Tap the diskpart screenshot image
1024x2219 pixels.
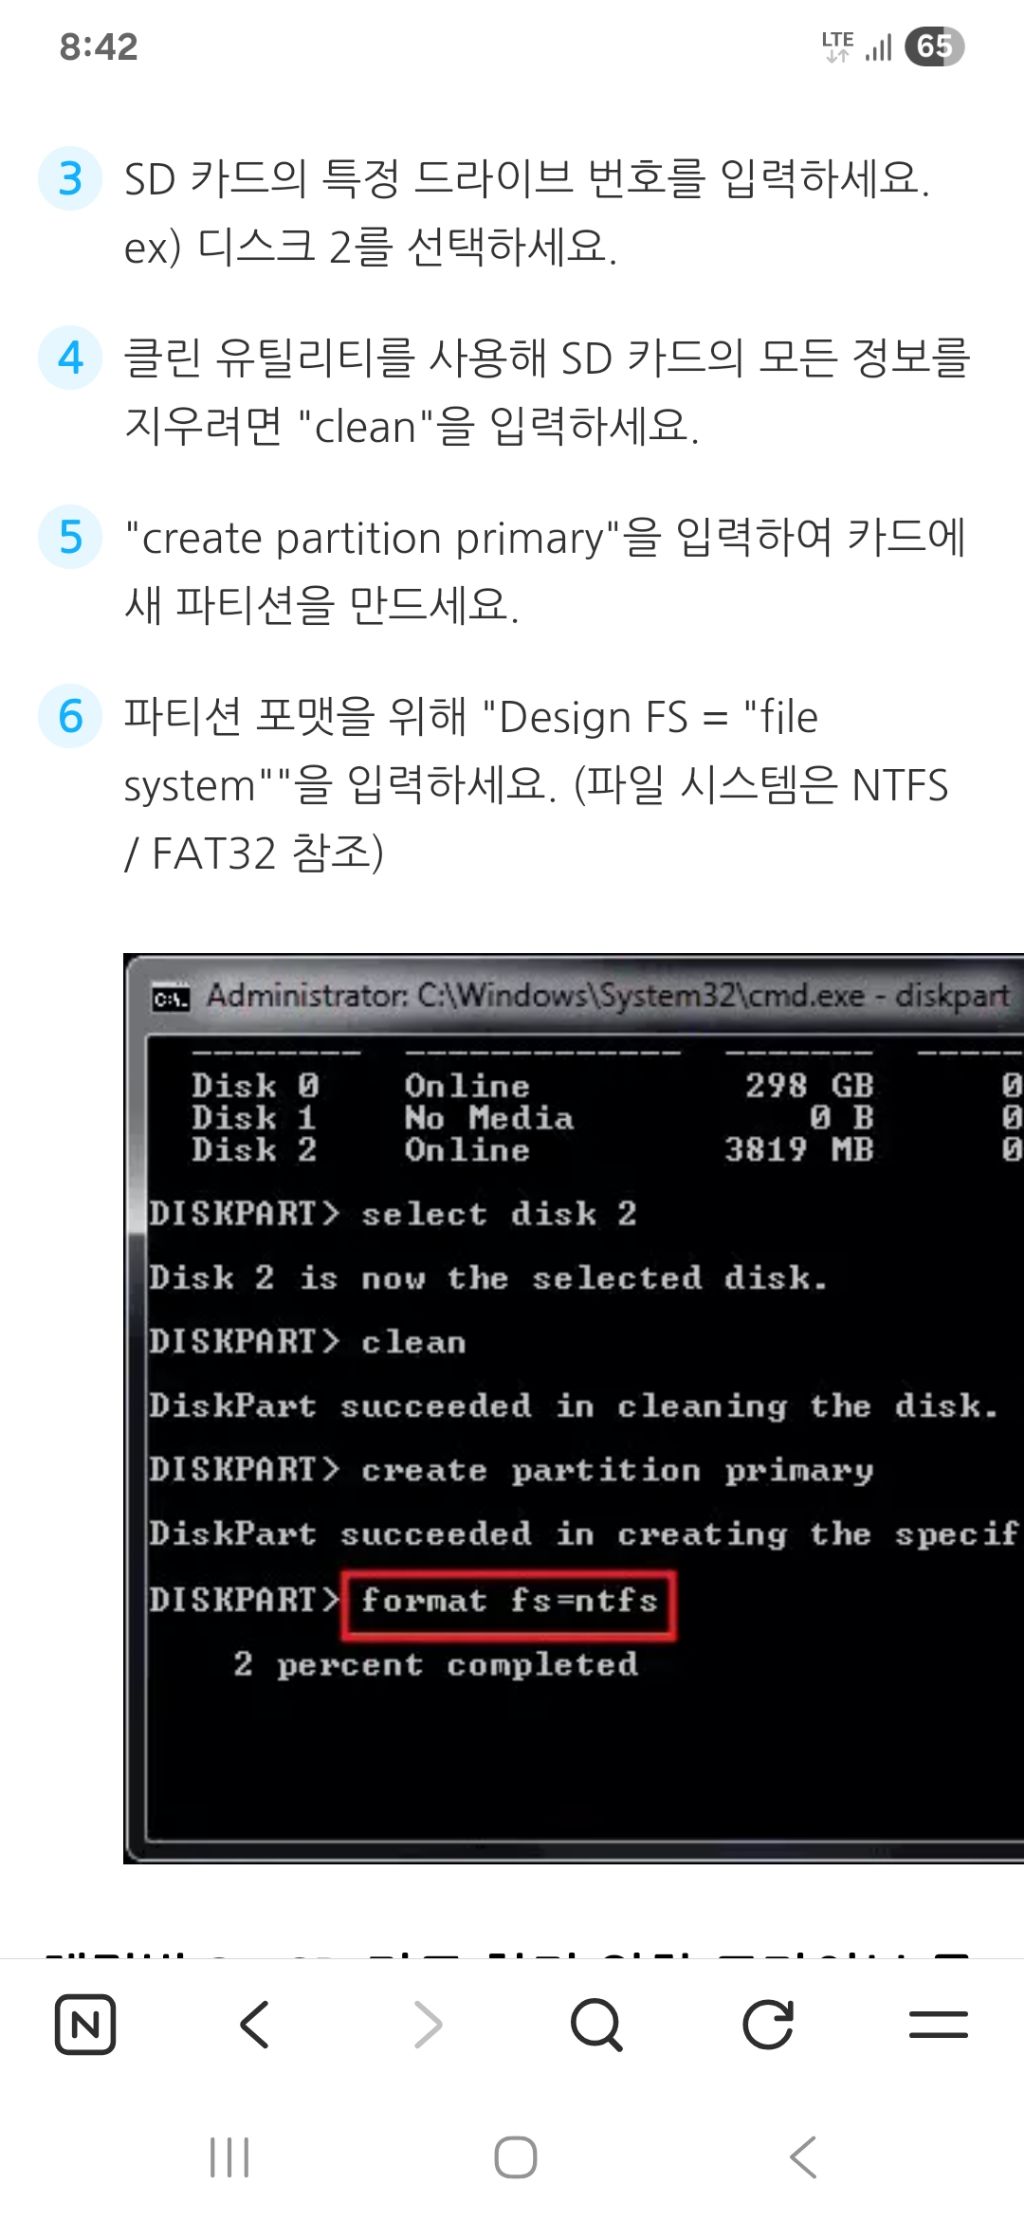[x=574, y=1408]
